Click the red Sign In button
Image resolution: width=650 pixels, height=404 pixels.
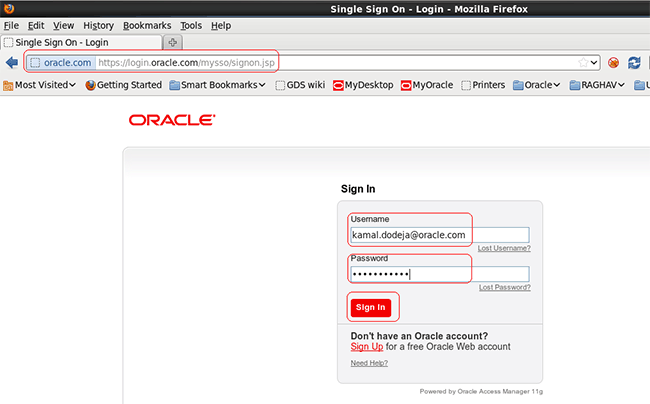[371, 307]
